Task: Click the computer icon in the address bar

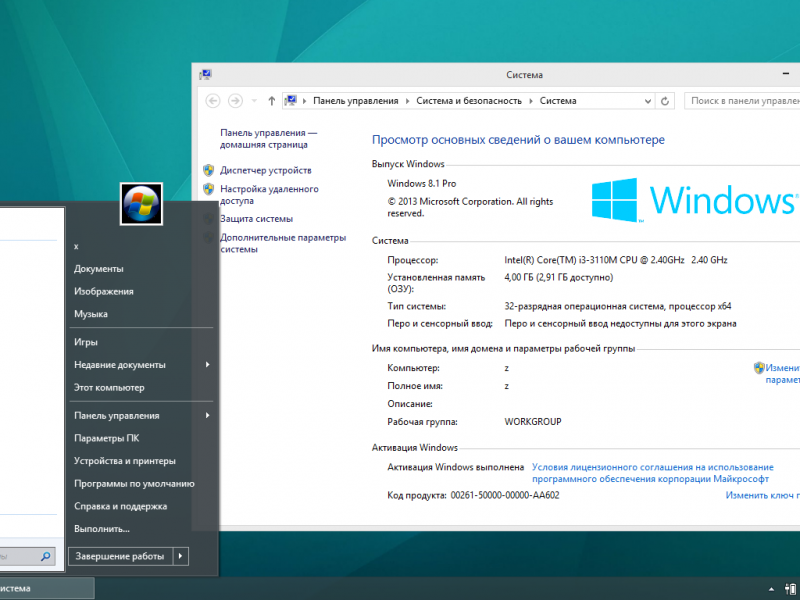Action: coord(291,101)
